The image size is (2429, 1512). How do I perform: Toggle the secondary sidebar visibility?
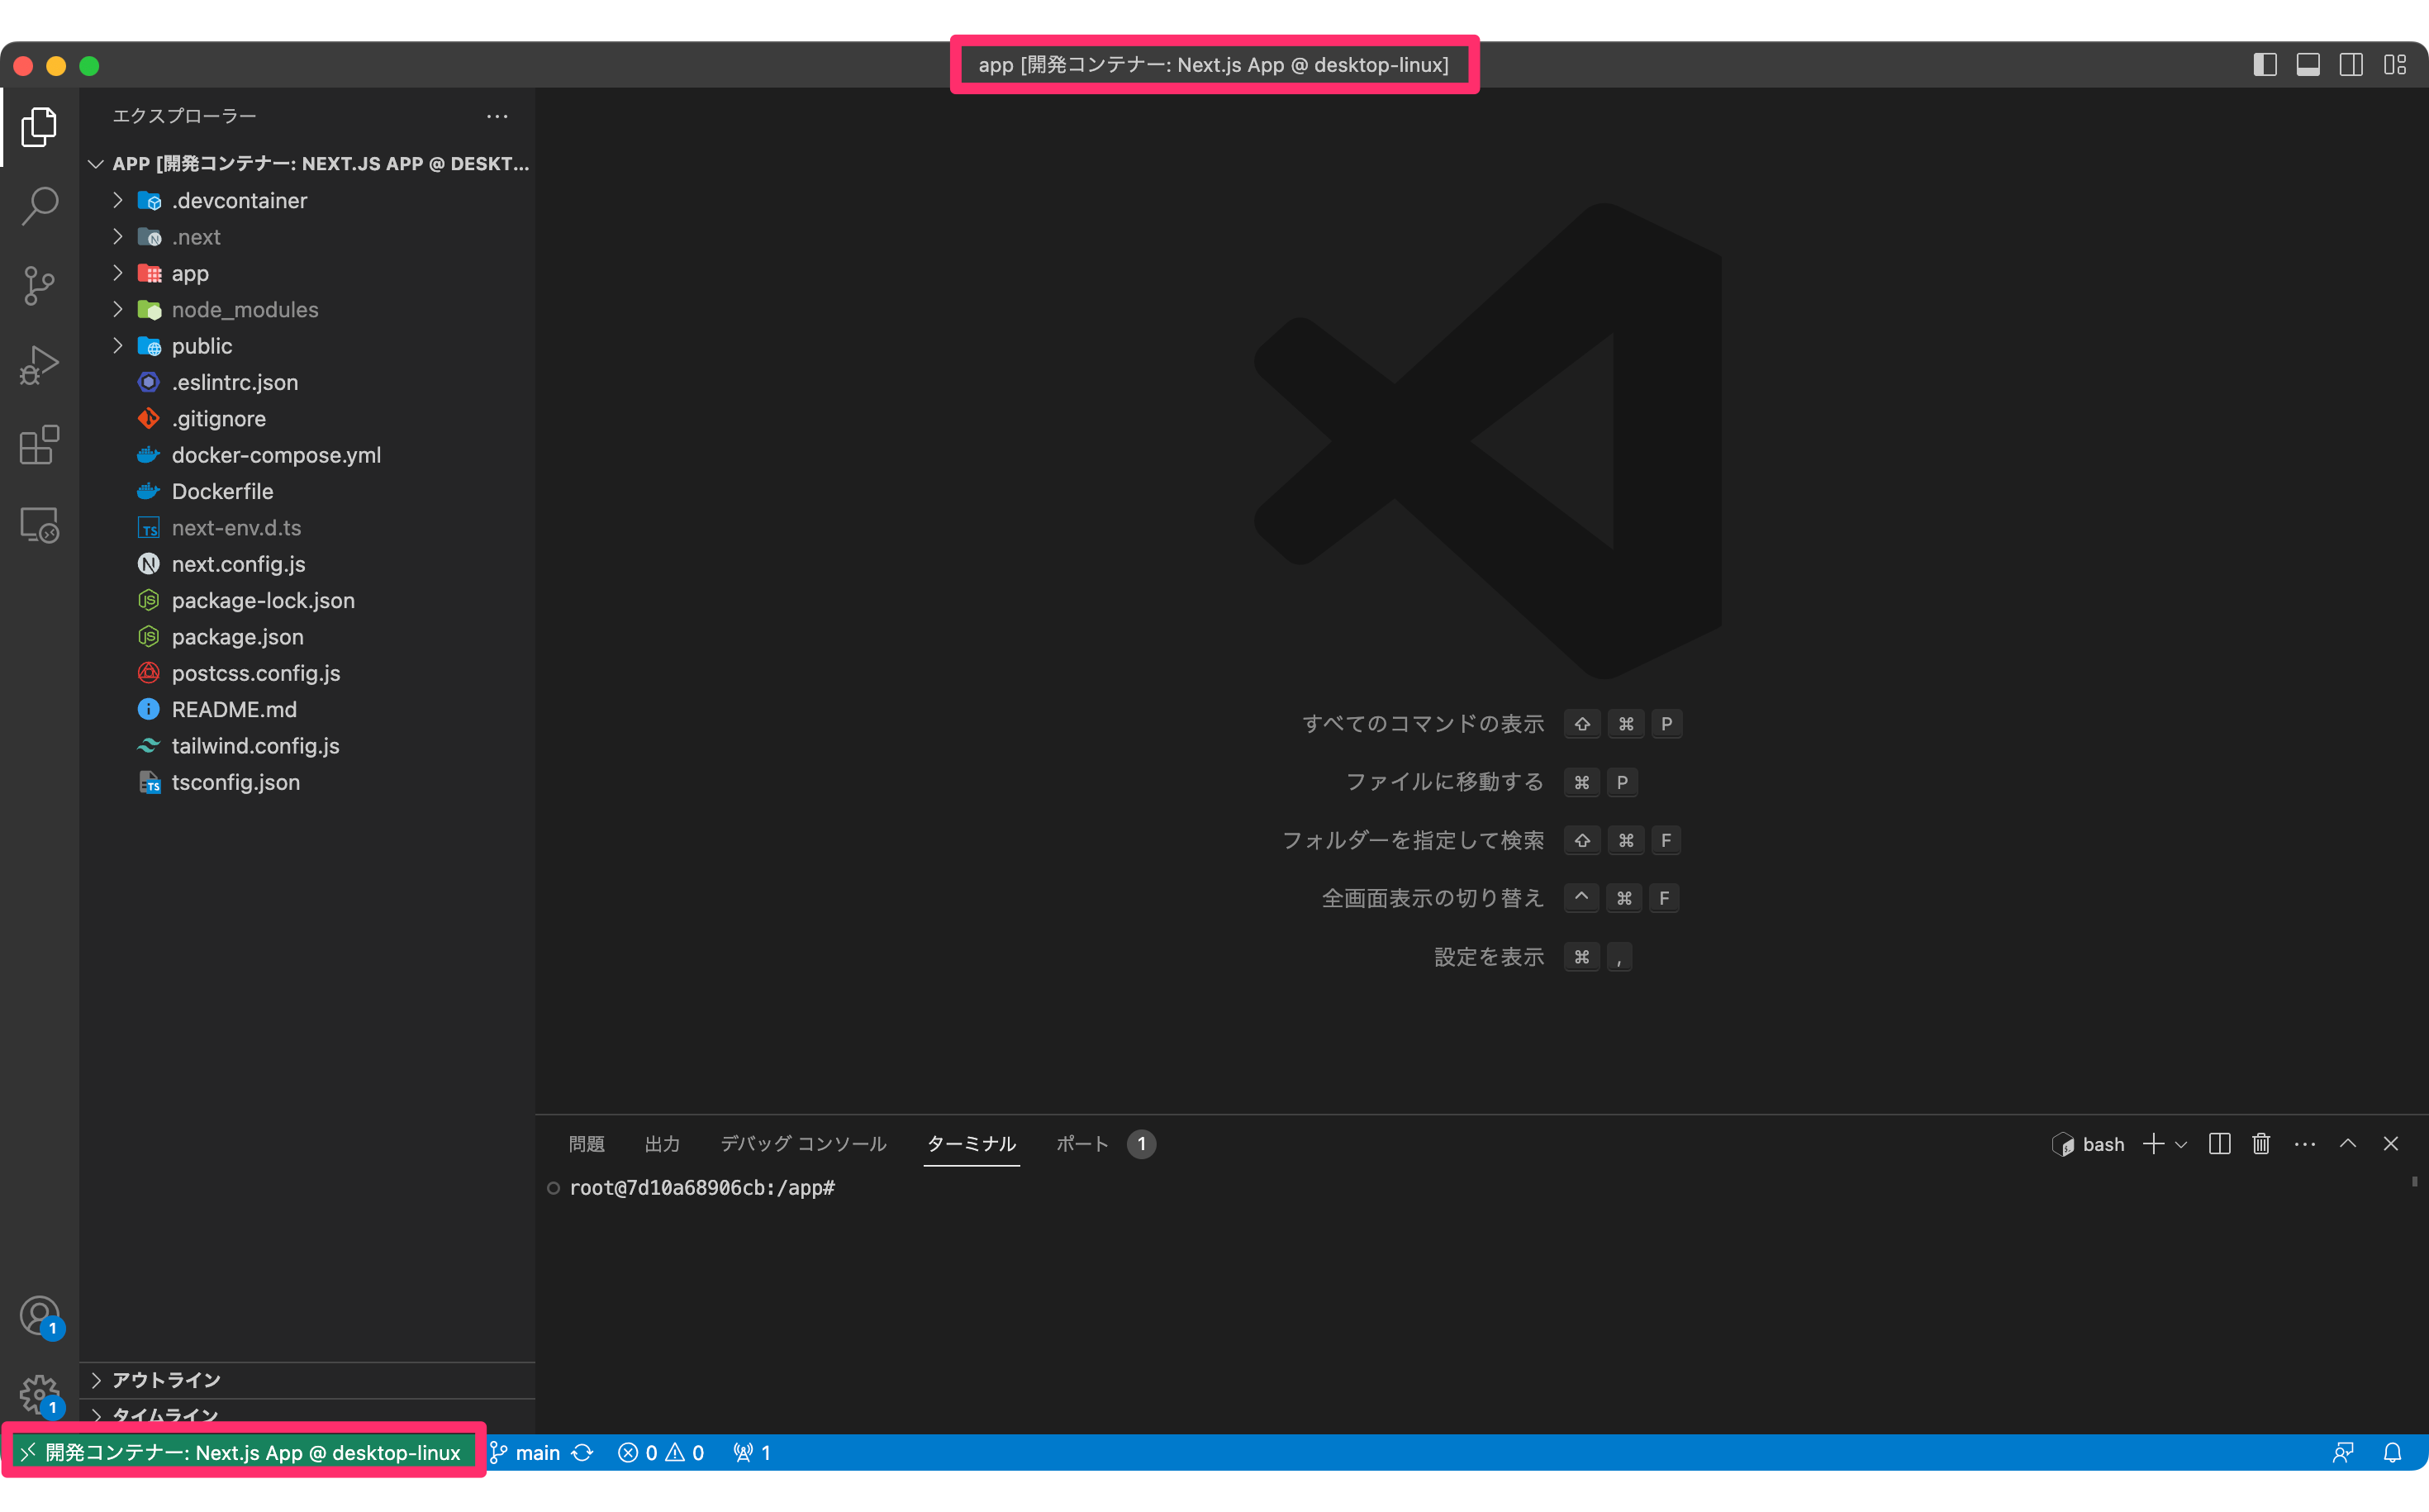(2350, 65)
